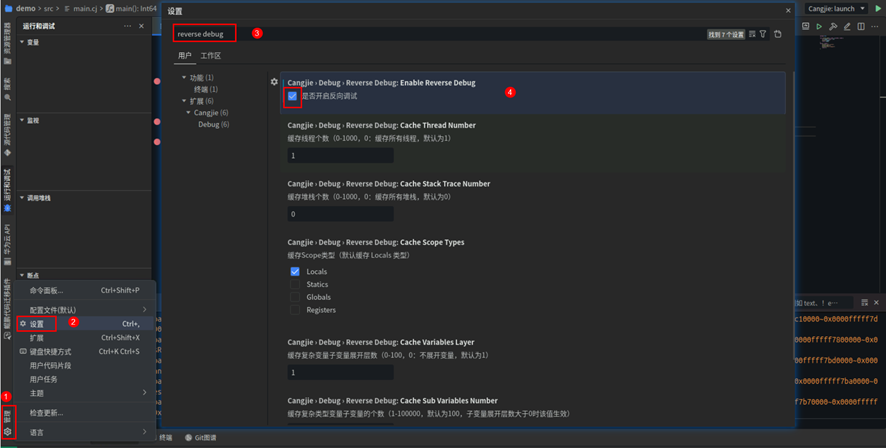Open the 资源管理器 explorer sidebar icon
Viewport: 886px width, 448px height.
pos(7,61)
